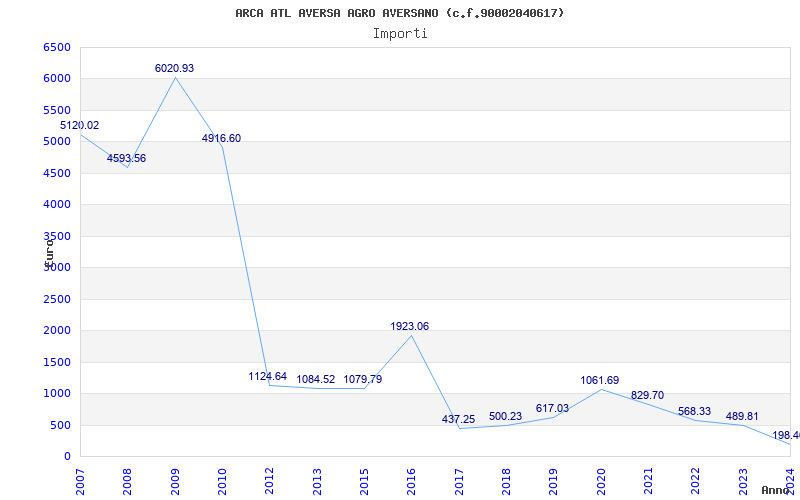Click the 5500 y-axis tick label
The width and height of the screenshot is (800, 500).
point(57,110)
